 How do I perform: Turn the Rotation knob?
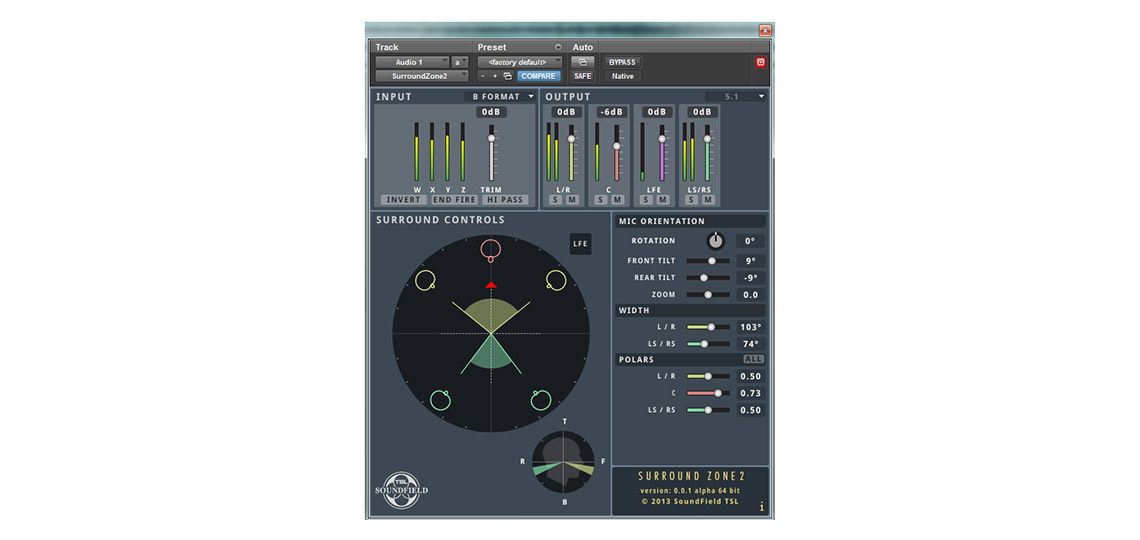click(x=716, y=241)
